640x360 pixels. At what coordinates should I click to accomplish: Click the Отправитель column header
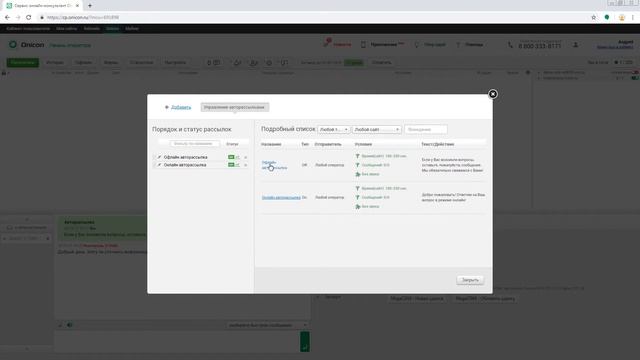(328, 144)
